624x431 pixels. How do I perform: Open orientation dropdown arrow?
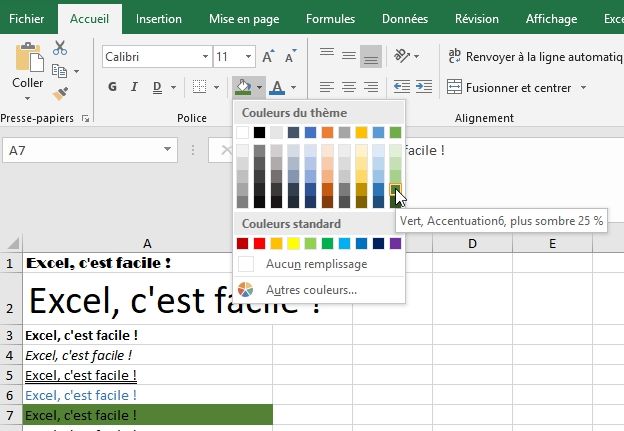416,56
